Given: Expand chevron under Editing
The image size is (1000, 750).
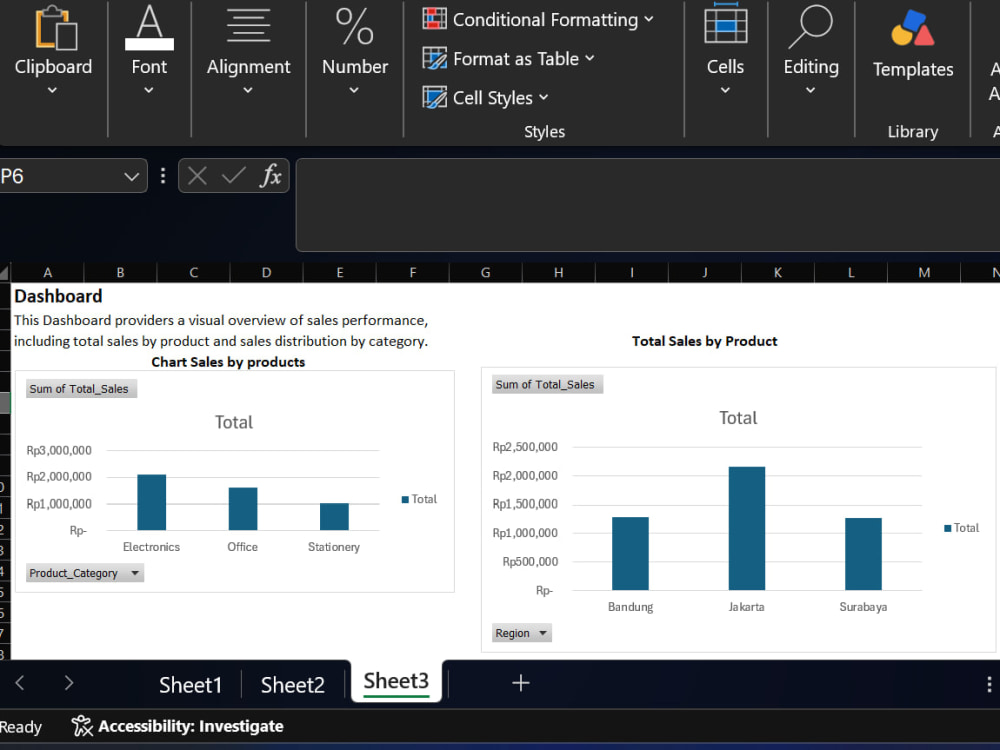Looking at the screenshot, I should [x=811, y=91].
